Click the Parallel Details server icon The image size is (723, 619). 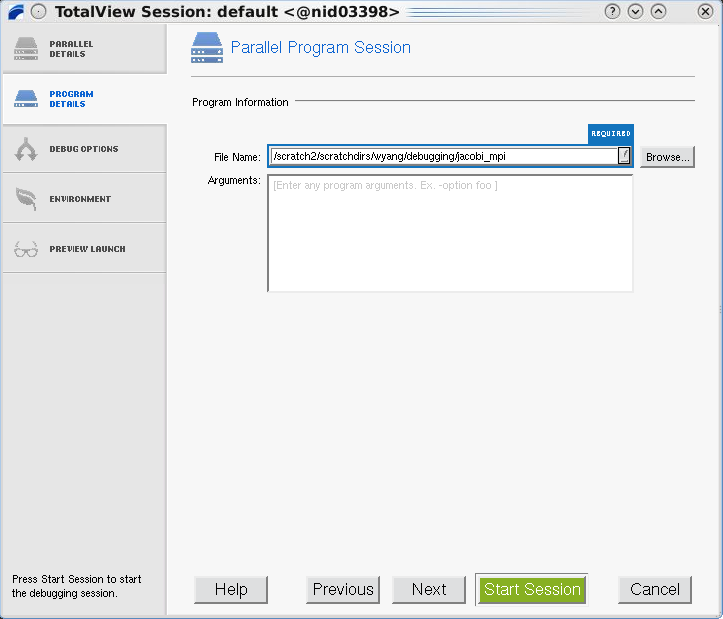(26, 49)
